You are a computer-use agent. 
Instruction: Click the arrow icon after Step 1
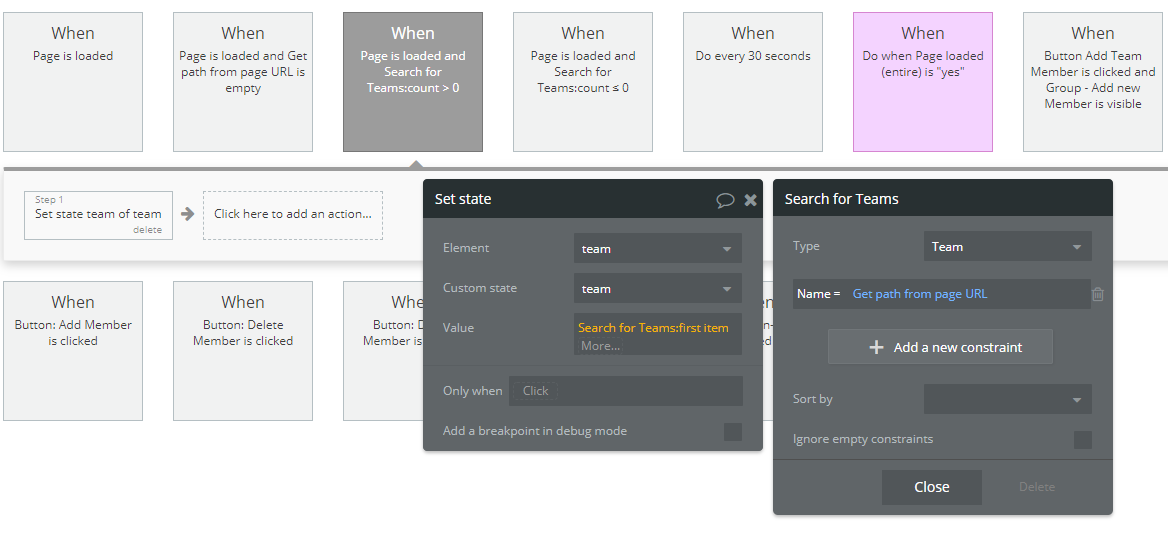click(187, 213)
